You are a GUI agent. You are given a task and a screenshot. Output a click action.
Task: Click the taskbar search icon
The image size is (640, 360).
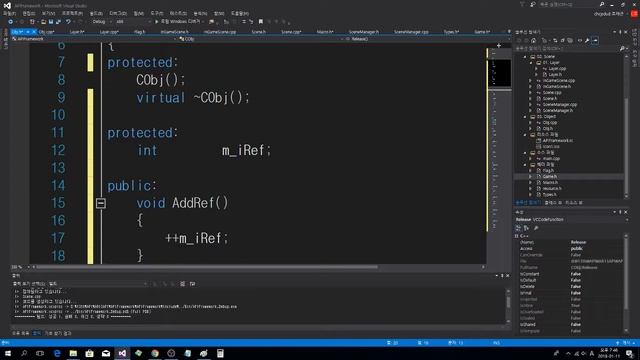tap(24, 353)
